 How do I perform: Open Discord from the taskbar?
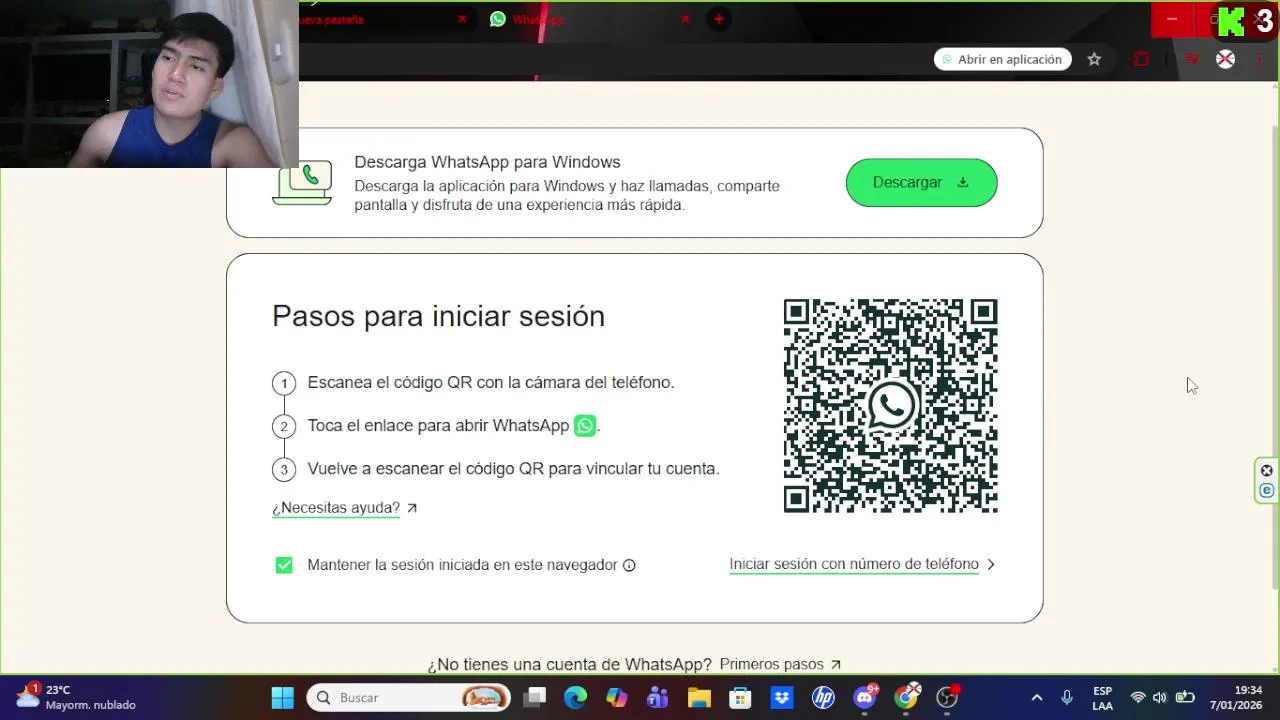point(865,697)
